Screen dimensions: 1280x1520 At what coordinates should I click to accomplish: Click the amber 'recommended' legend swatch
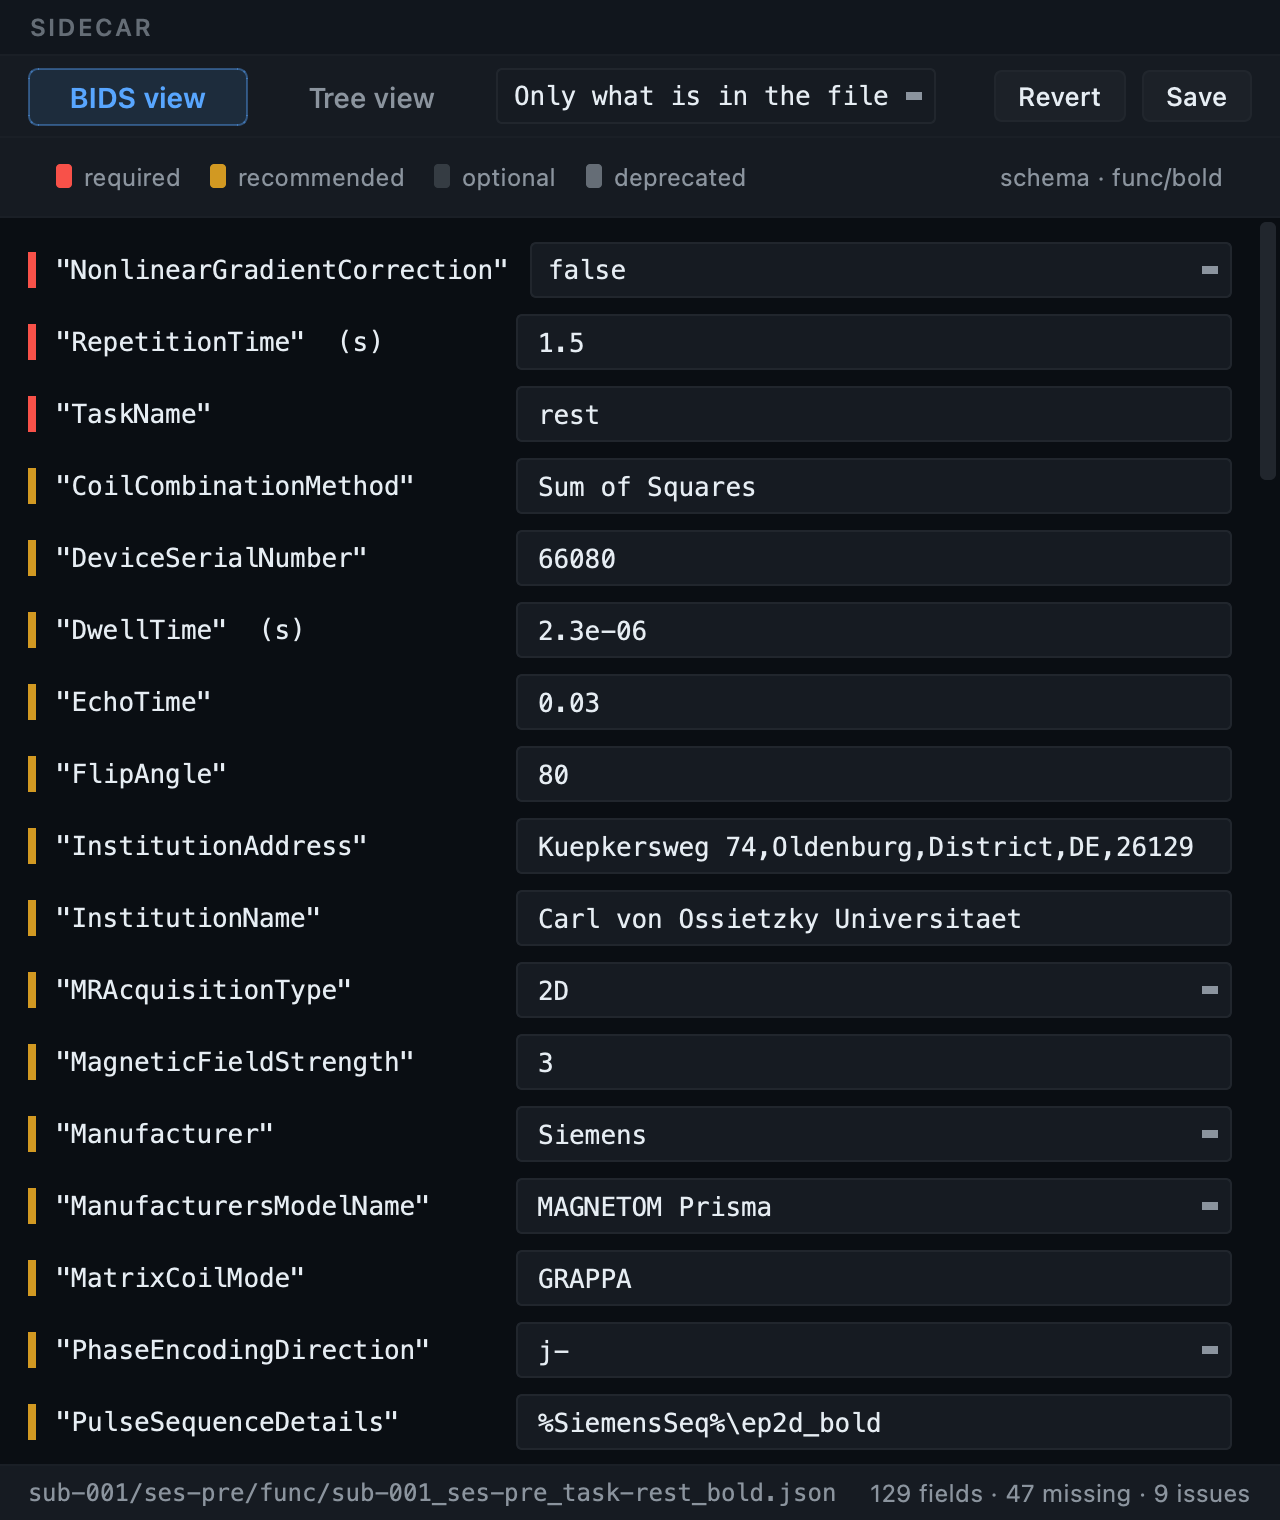coord(218,177)
